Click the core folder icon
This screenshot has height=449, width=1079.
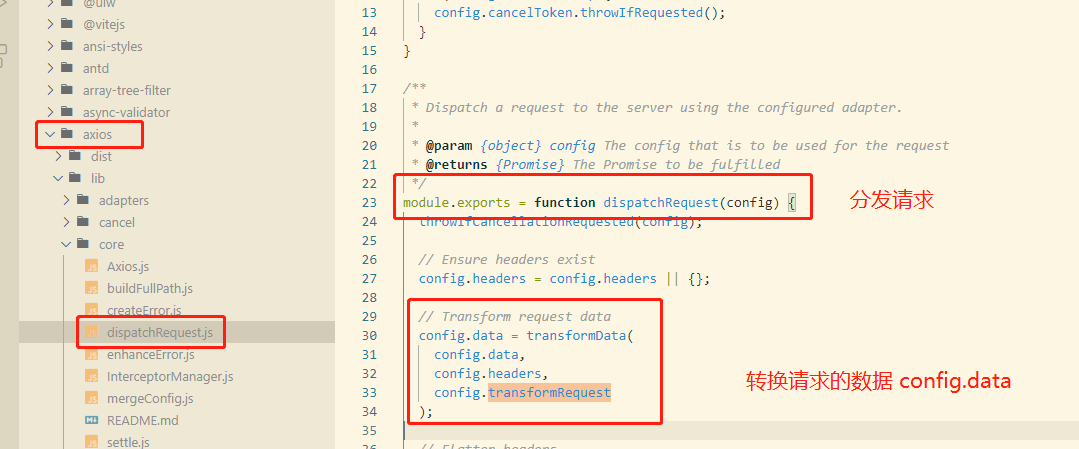click(x=83, y=244)
